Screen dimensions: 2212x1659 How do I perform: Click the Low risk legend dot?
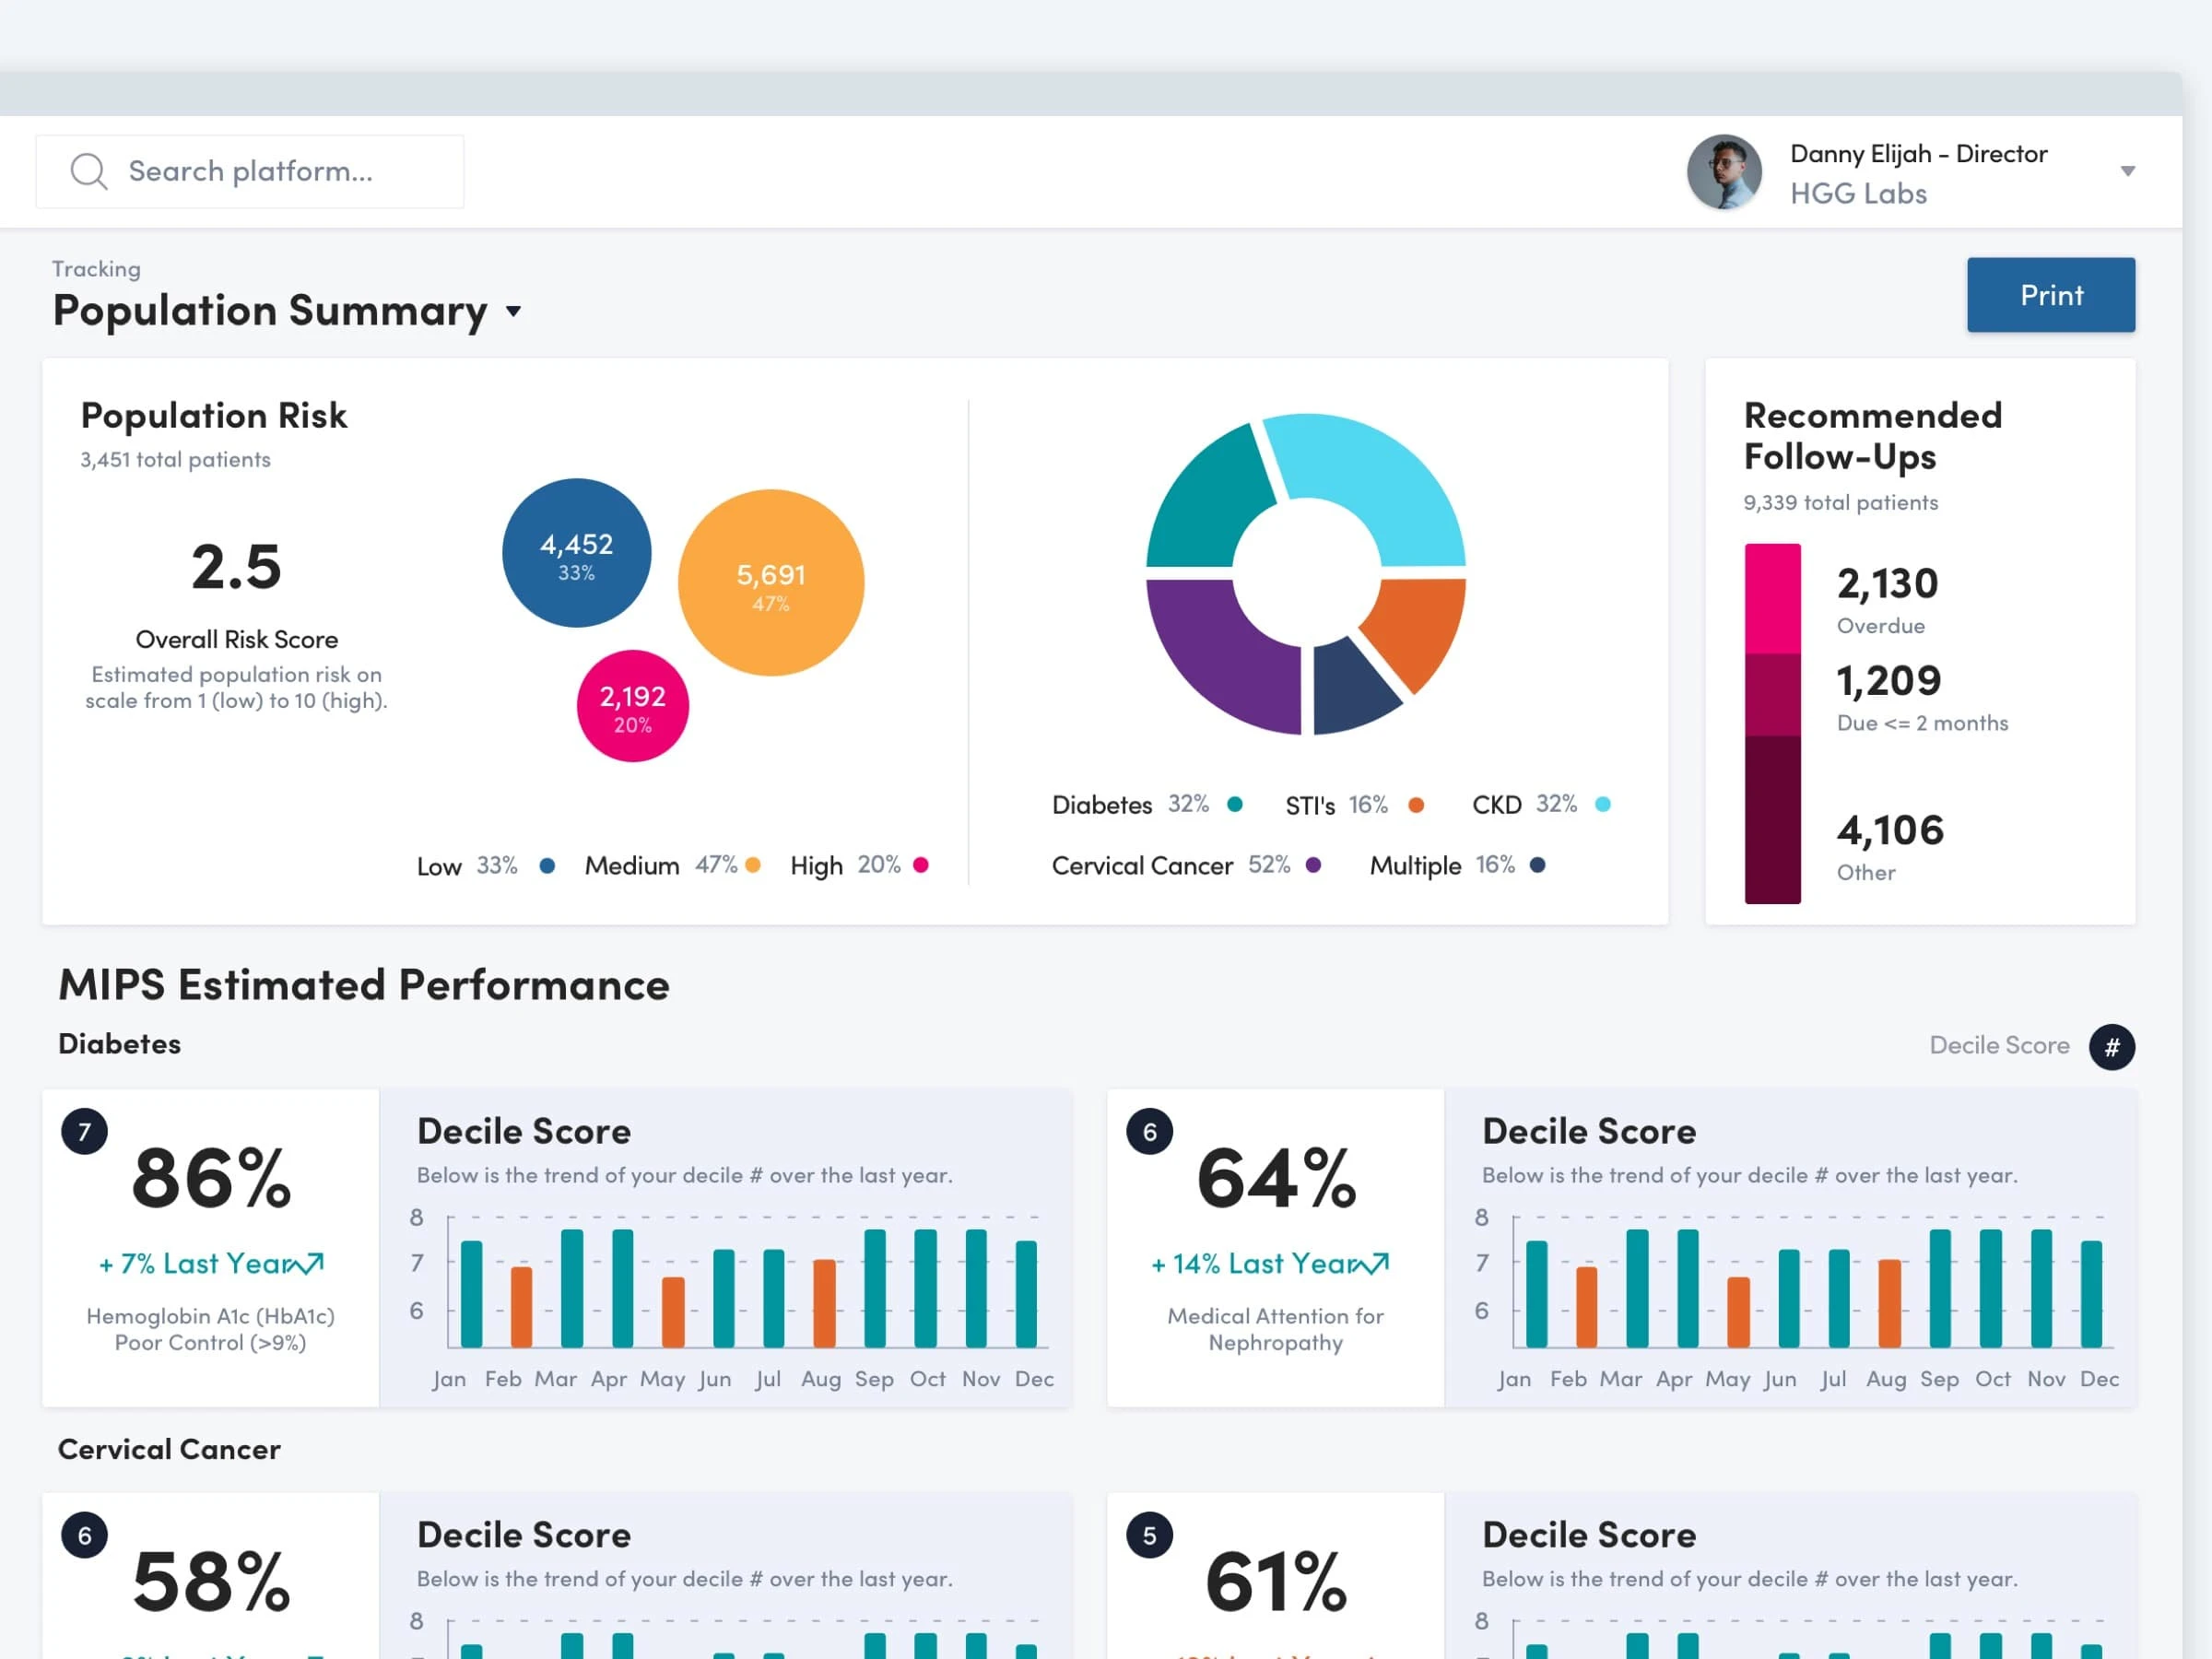point(547,865)
